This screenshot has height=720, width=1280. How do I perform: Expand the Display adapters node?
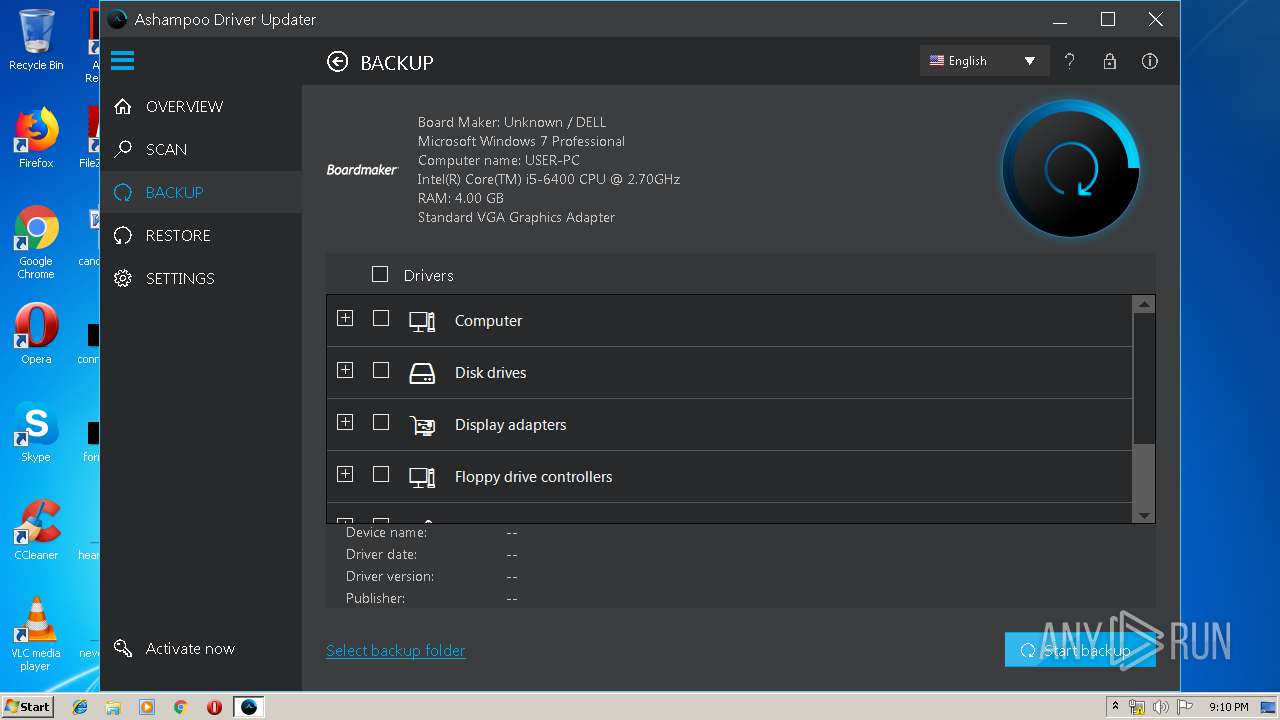[345, 422]
